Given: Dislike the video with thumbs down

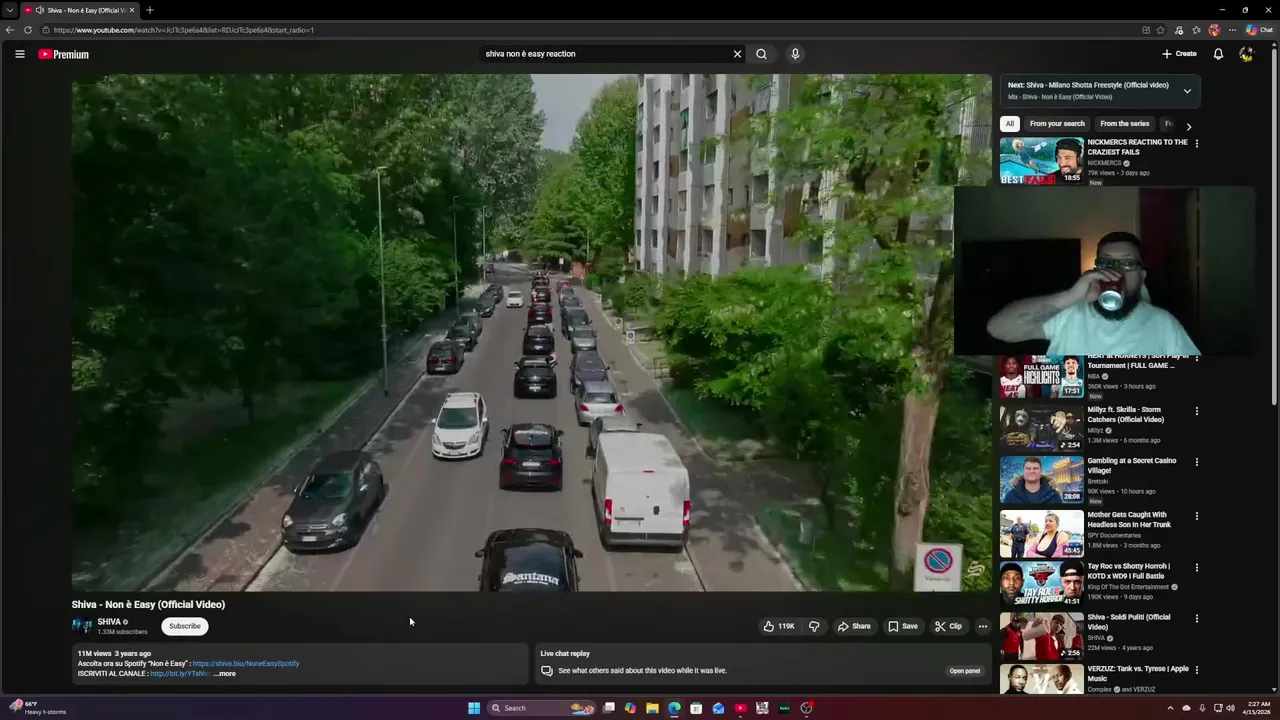Looking at the screenshot, I should tap(814, 626).
